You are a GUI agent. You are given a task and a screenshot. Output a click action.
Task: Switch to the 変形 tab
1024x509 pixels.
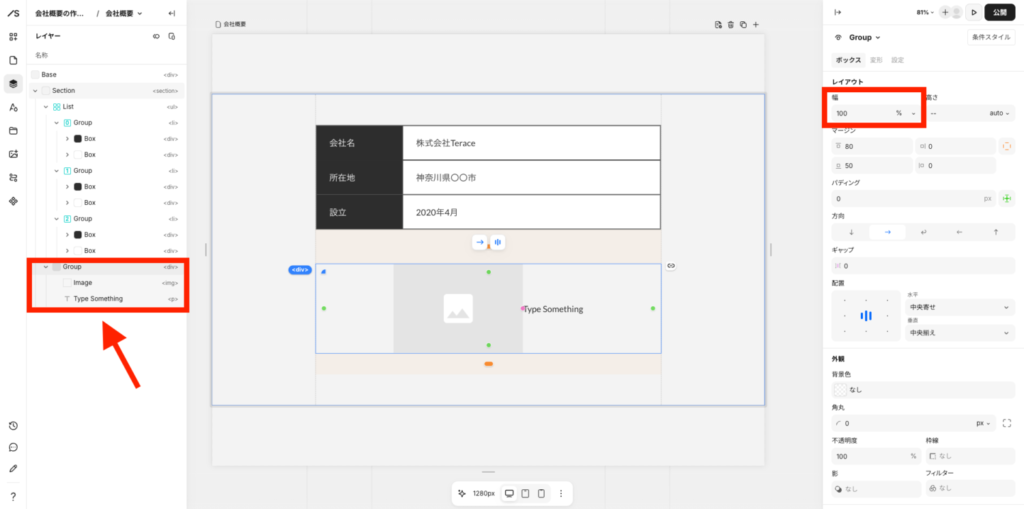pos(875,60)
